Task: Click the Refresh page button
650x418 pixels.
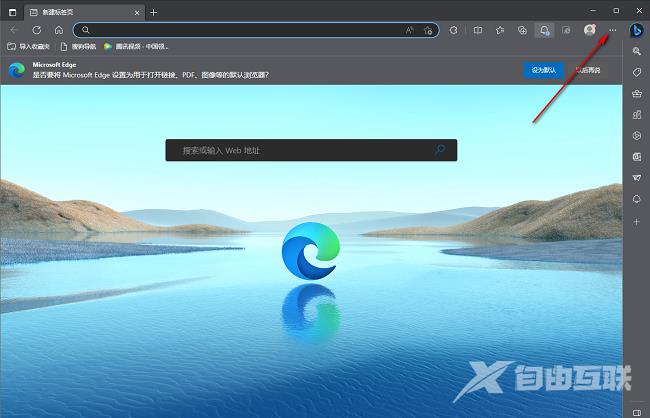Action: tap(37, 30)
